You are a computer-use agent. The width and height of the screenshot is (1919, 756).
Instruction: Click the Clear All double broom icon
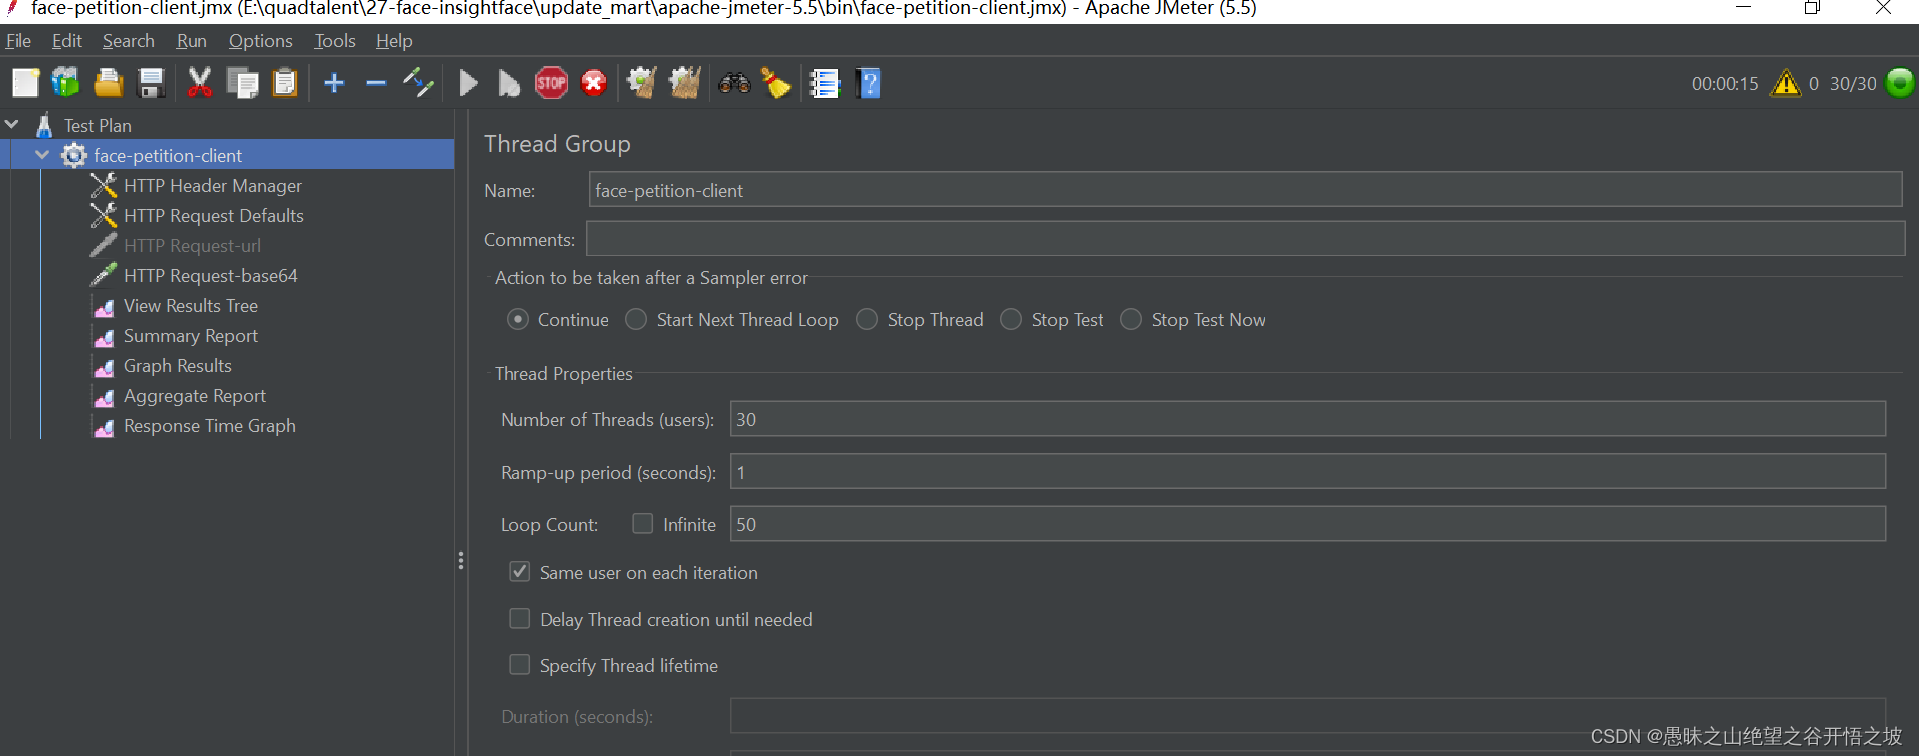685,83
